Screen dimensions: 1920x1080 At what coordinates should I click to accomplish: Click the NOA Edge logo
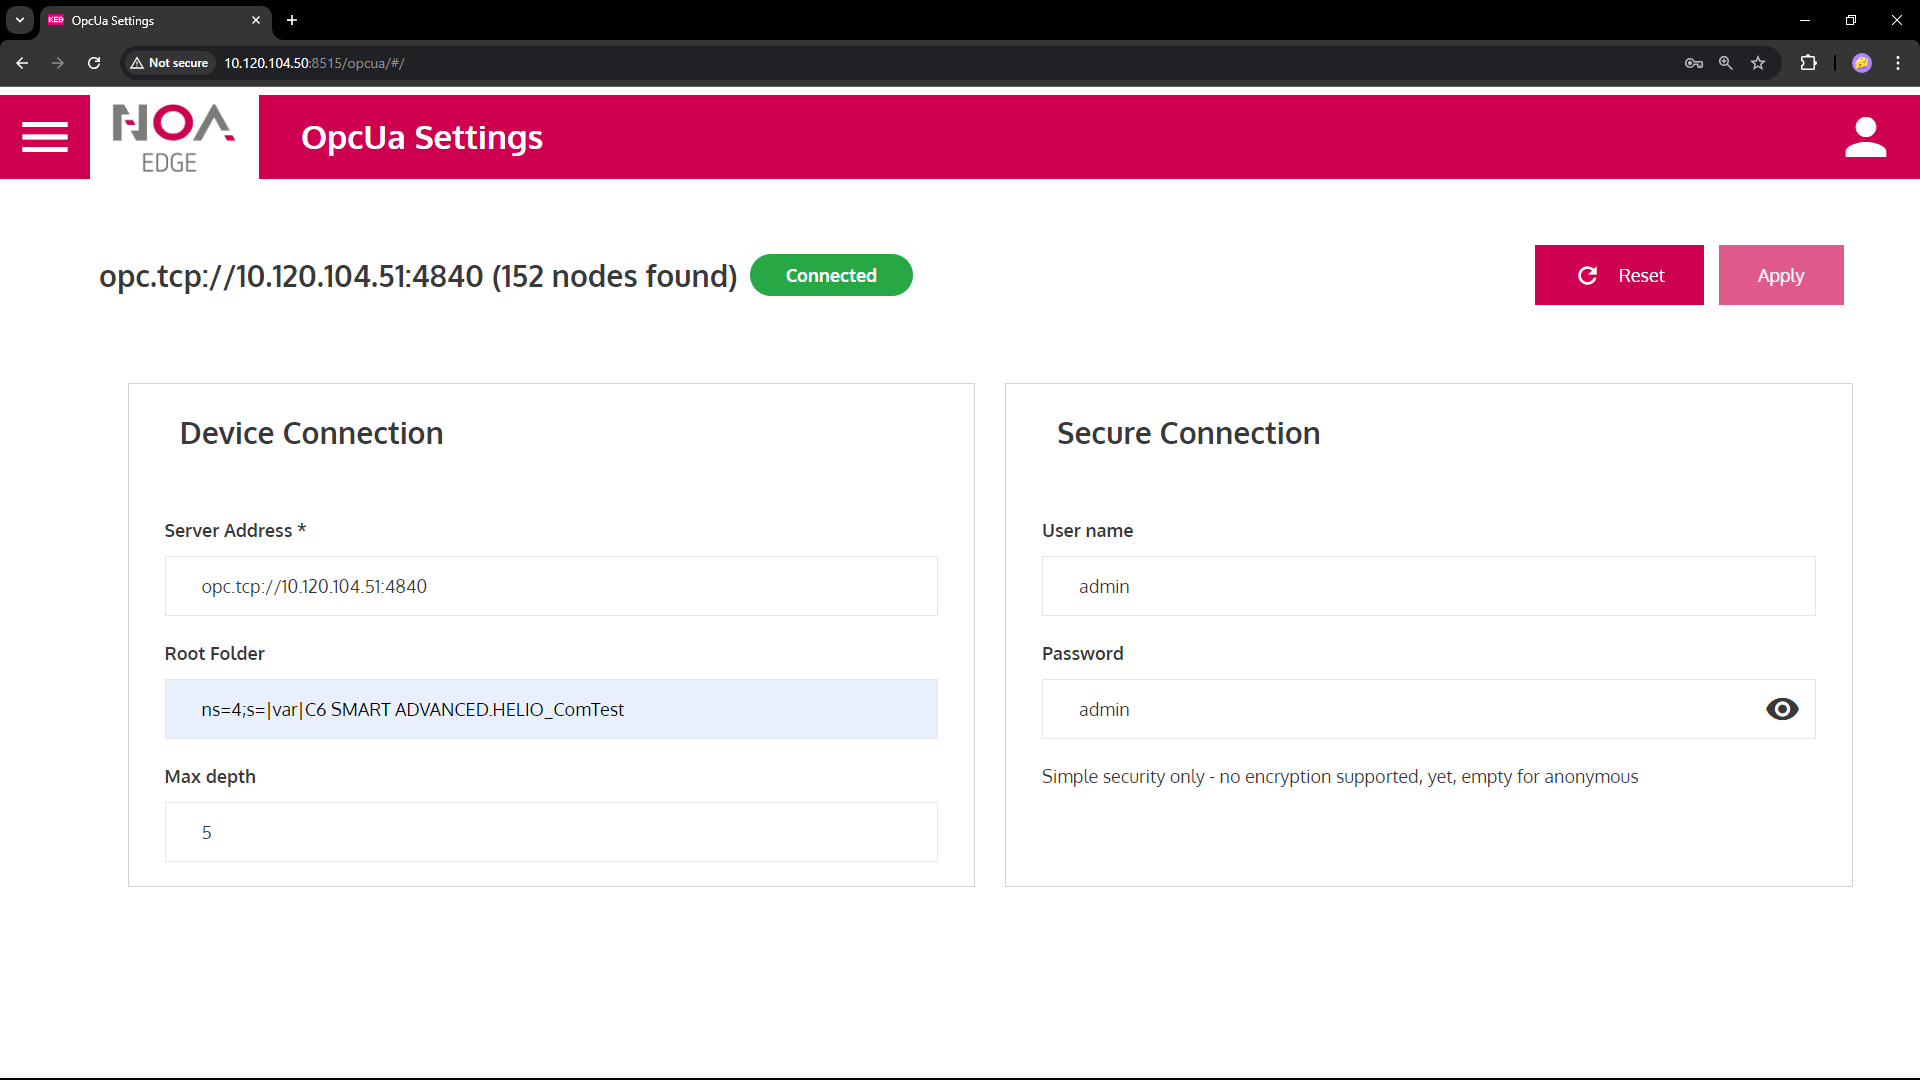173,138
